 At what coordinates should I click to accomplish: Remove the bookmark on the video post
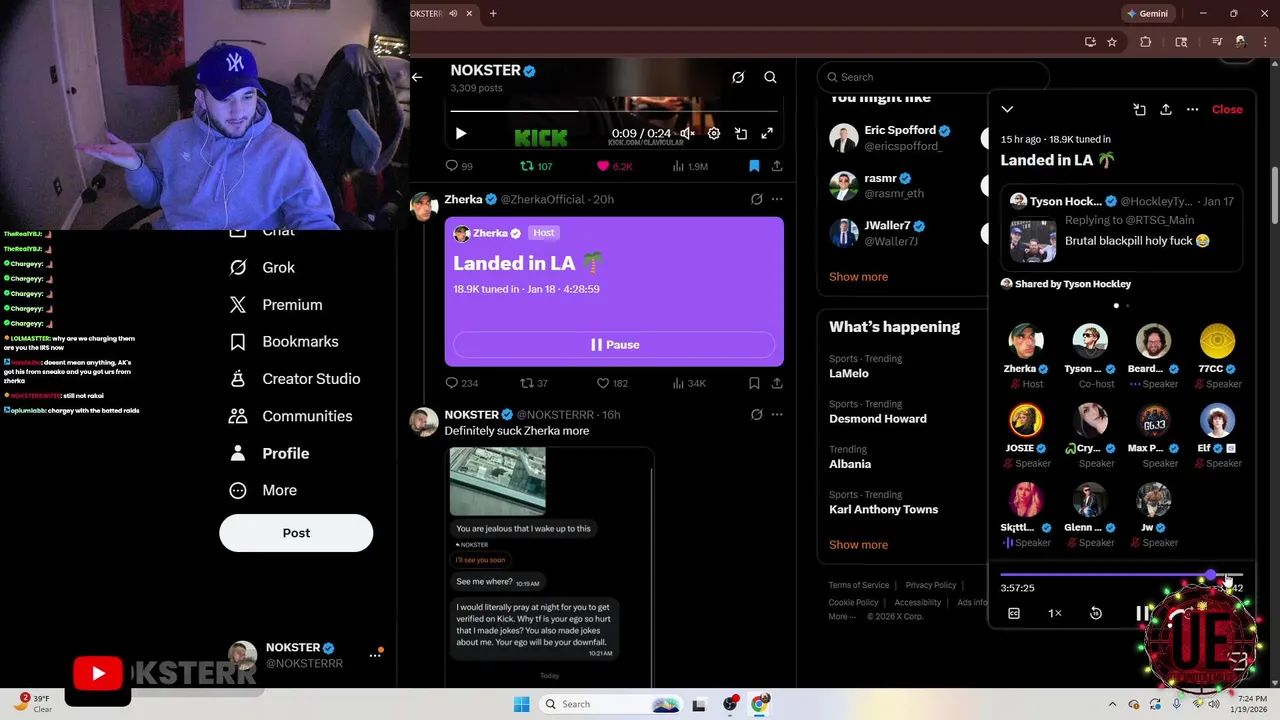754,166
